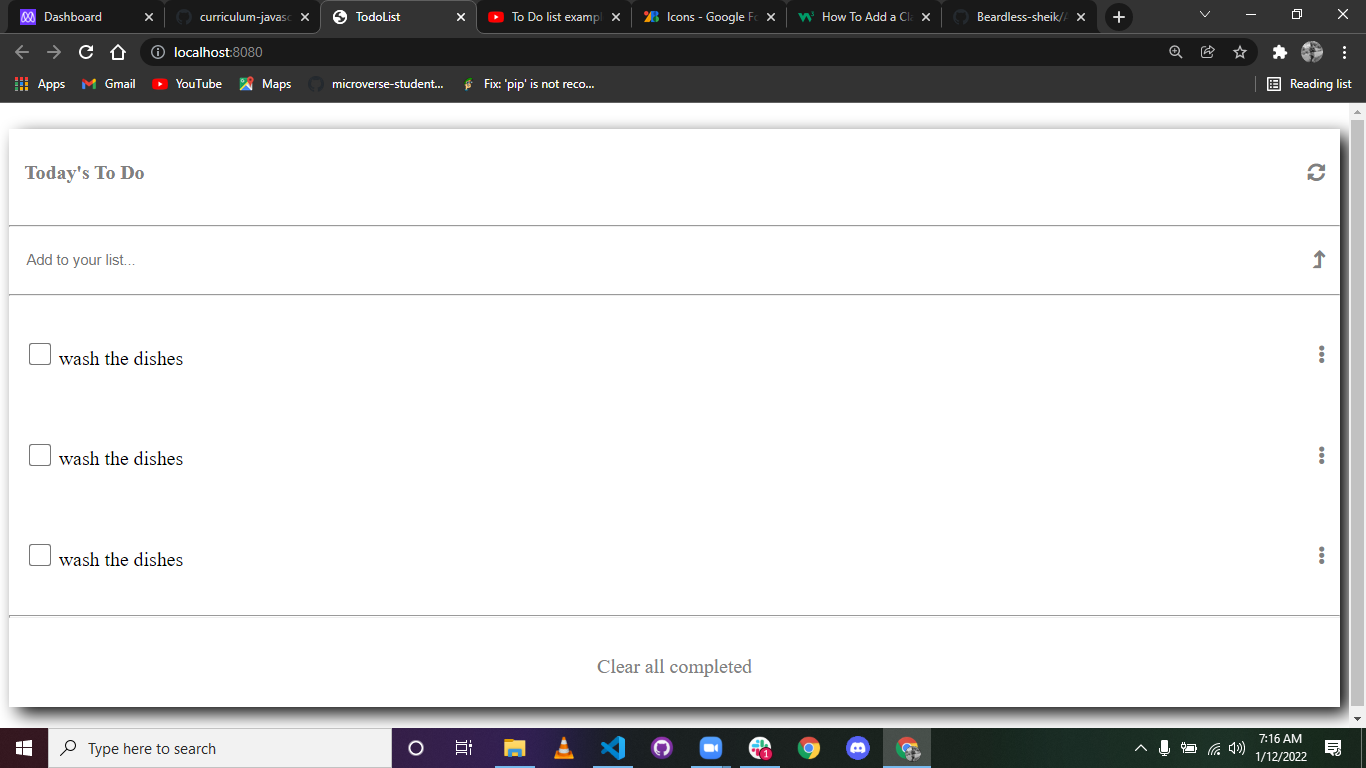Click the Today's To Do heading
Image resolution: width=1366 pixels, height=768 pixels.
85,173
